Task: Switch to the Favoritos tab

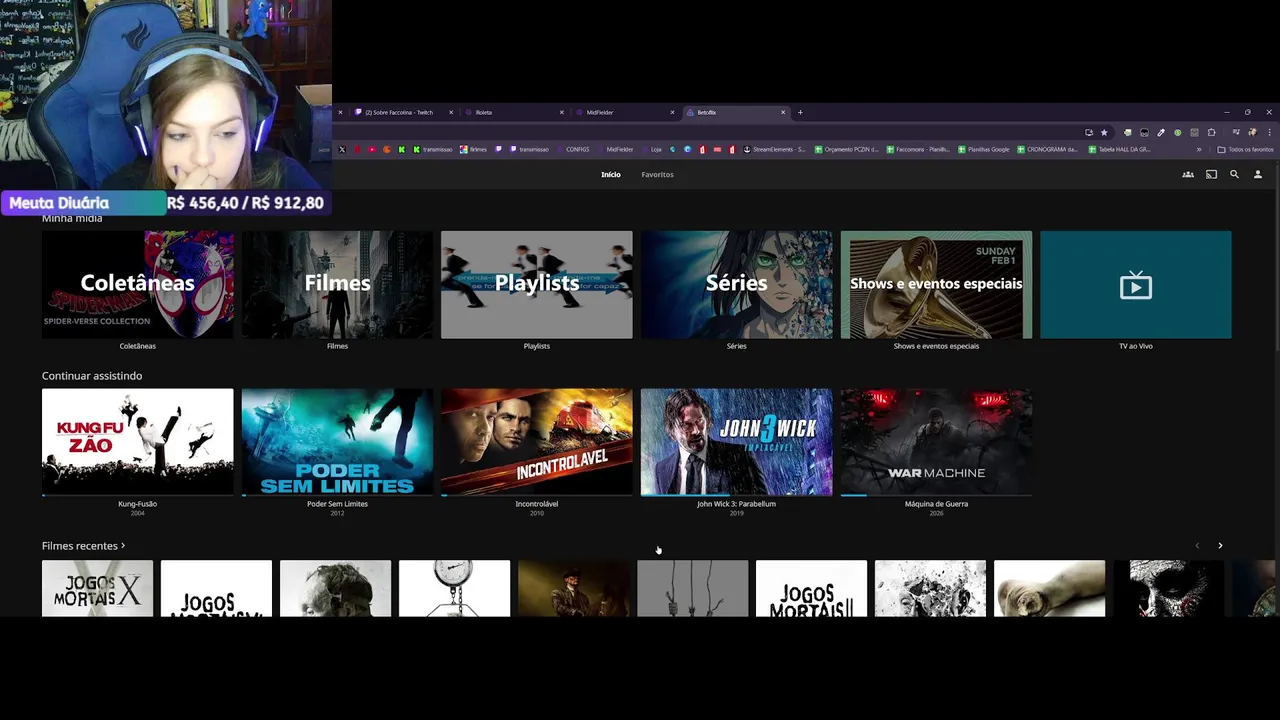Action: pos(657,174)
